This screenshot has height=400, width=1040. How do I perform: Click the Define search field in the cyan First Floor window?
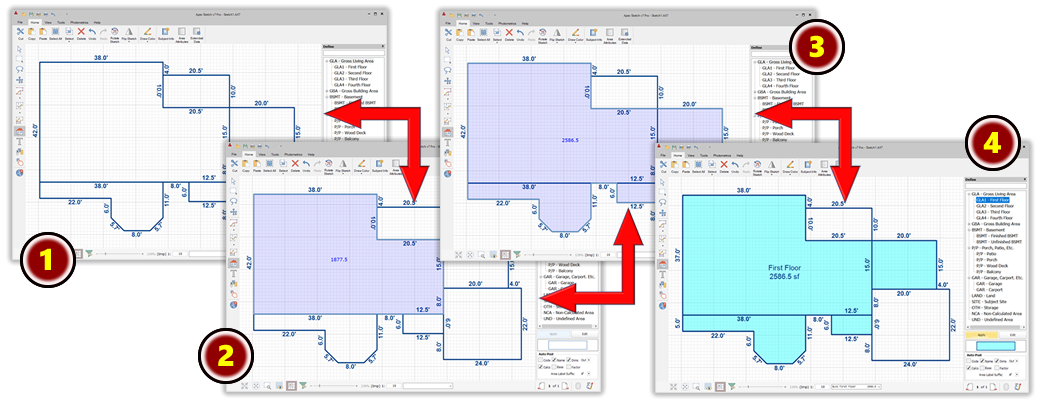coord(996,186)
